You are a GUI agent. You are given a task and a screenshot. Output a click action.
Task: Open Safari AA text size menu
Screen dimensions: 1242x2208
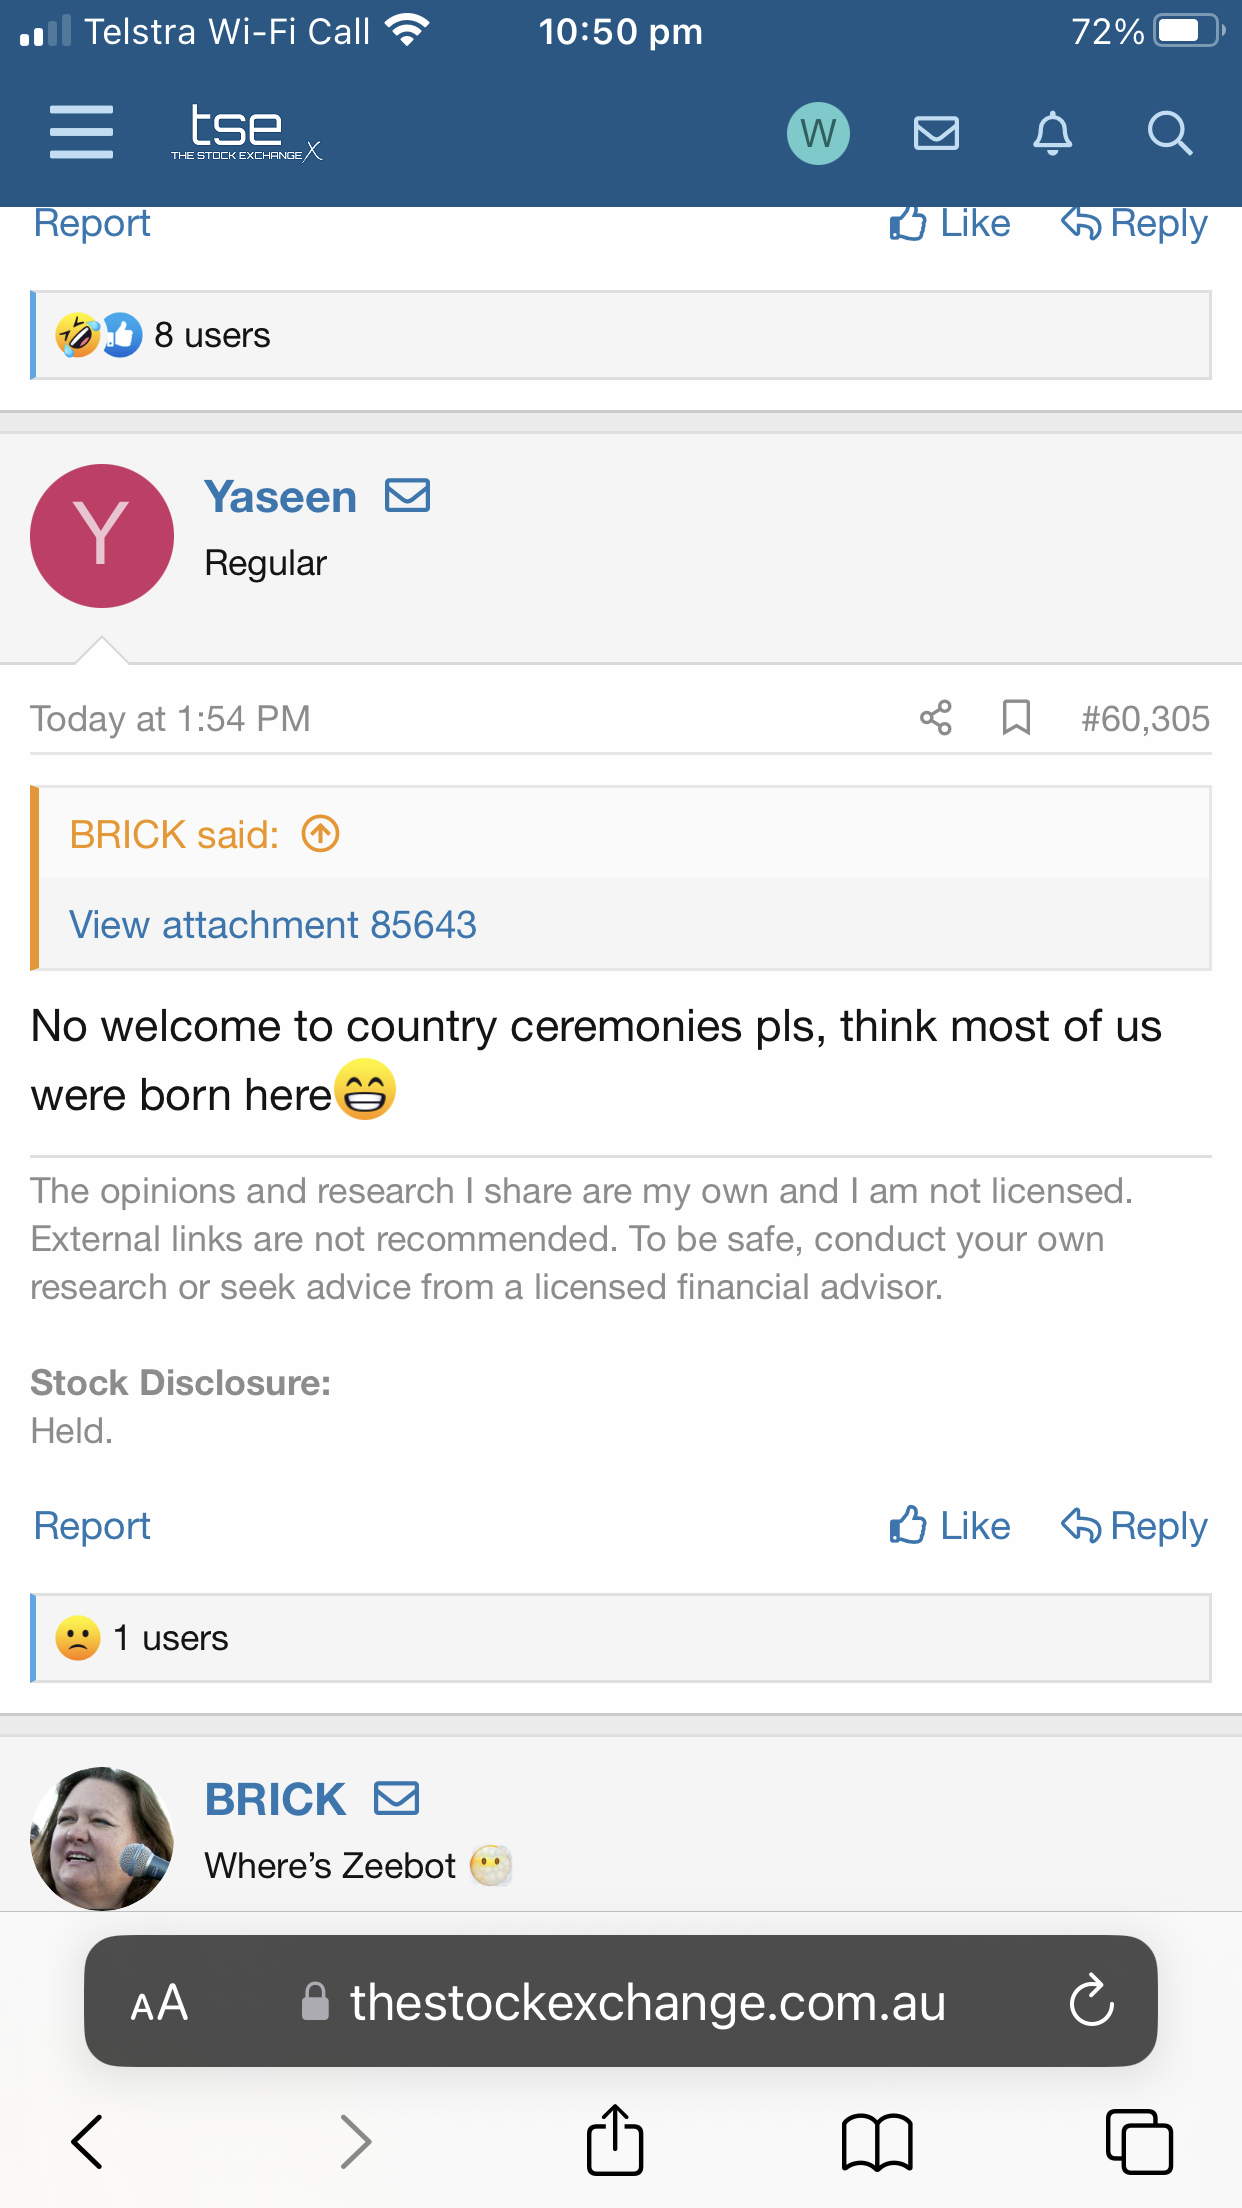tap(160, 2003)
